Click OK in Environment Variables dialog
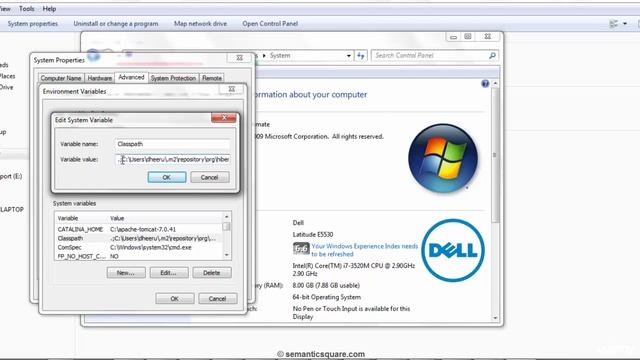This screenshot has height=360, width=640. pyautogui.click(x=174, y=299)
